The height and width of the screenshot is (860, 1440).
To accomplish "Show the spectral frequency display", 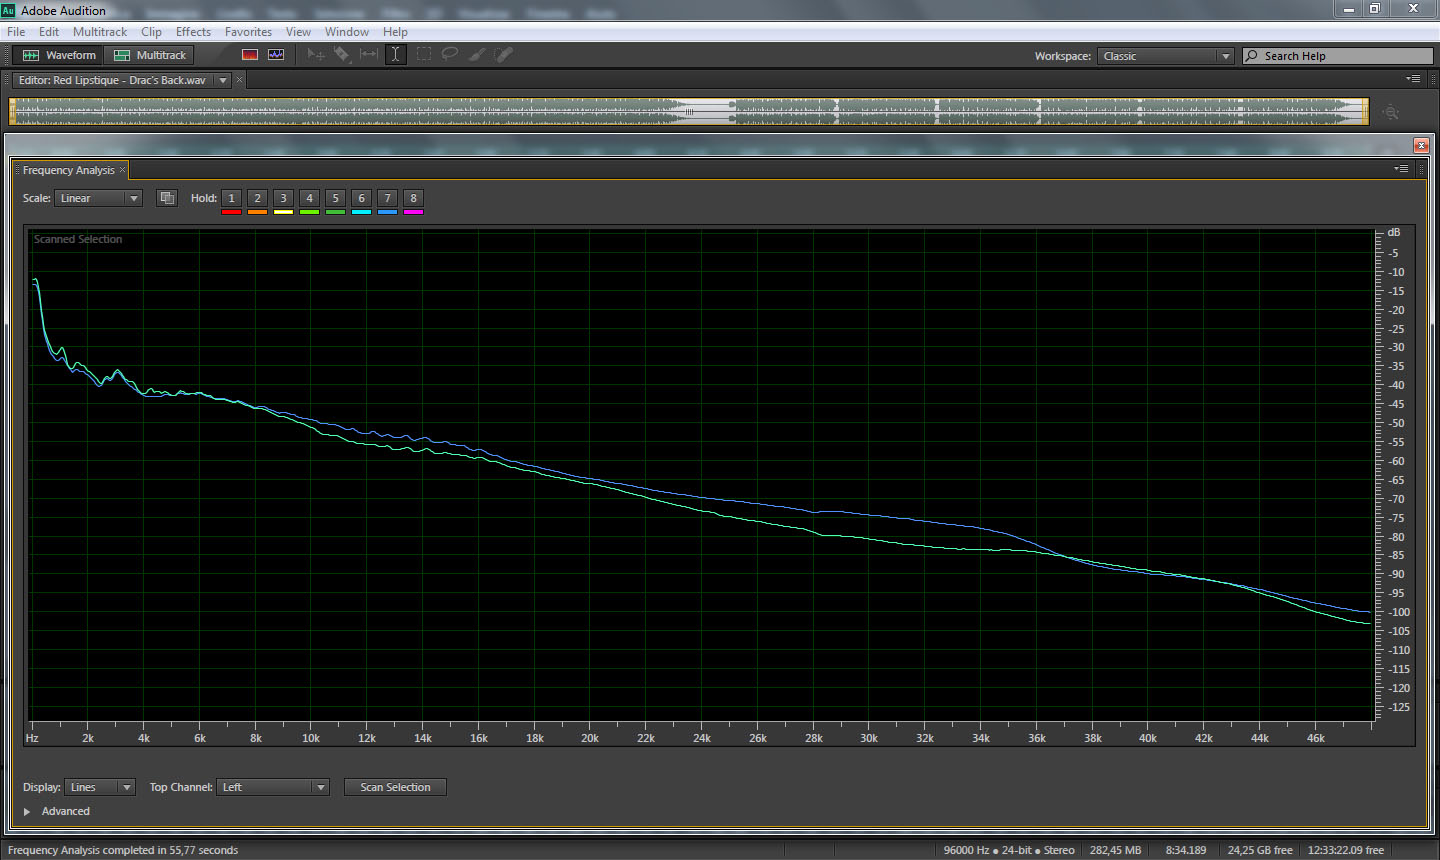I will (250, 55).
